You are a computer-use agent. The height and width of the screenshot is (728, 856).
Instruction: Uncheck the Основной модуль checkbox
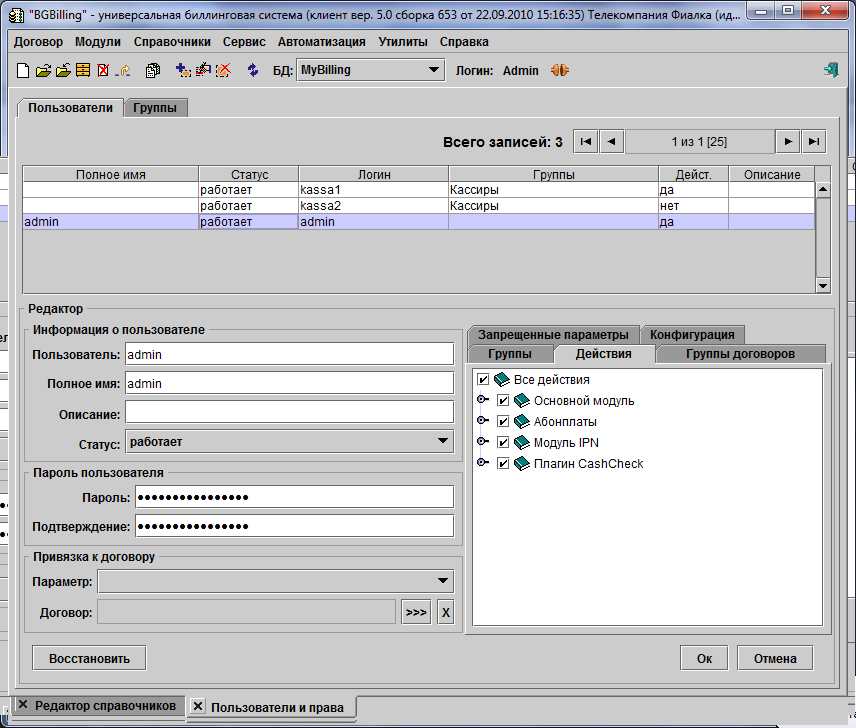coord(503,401)
